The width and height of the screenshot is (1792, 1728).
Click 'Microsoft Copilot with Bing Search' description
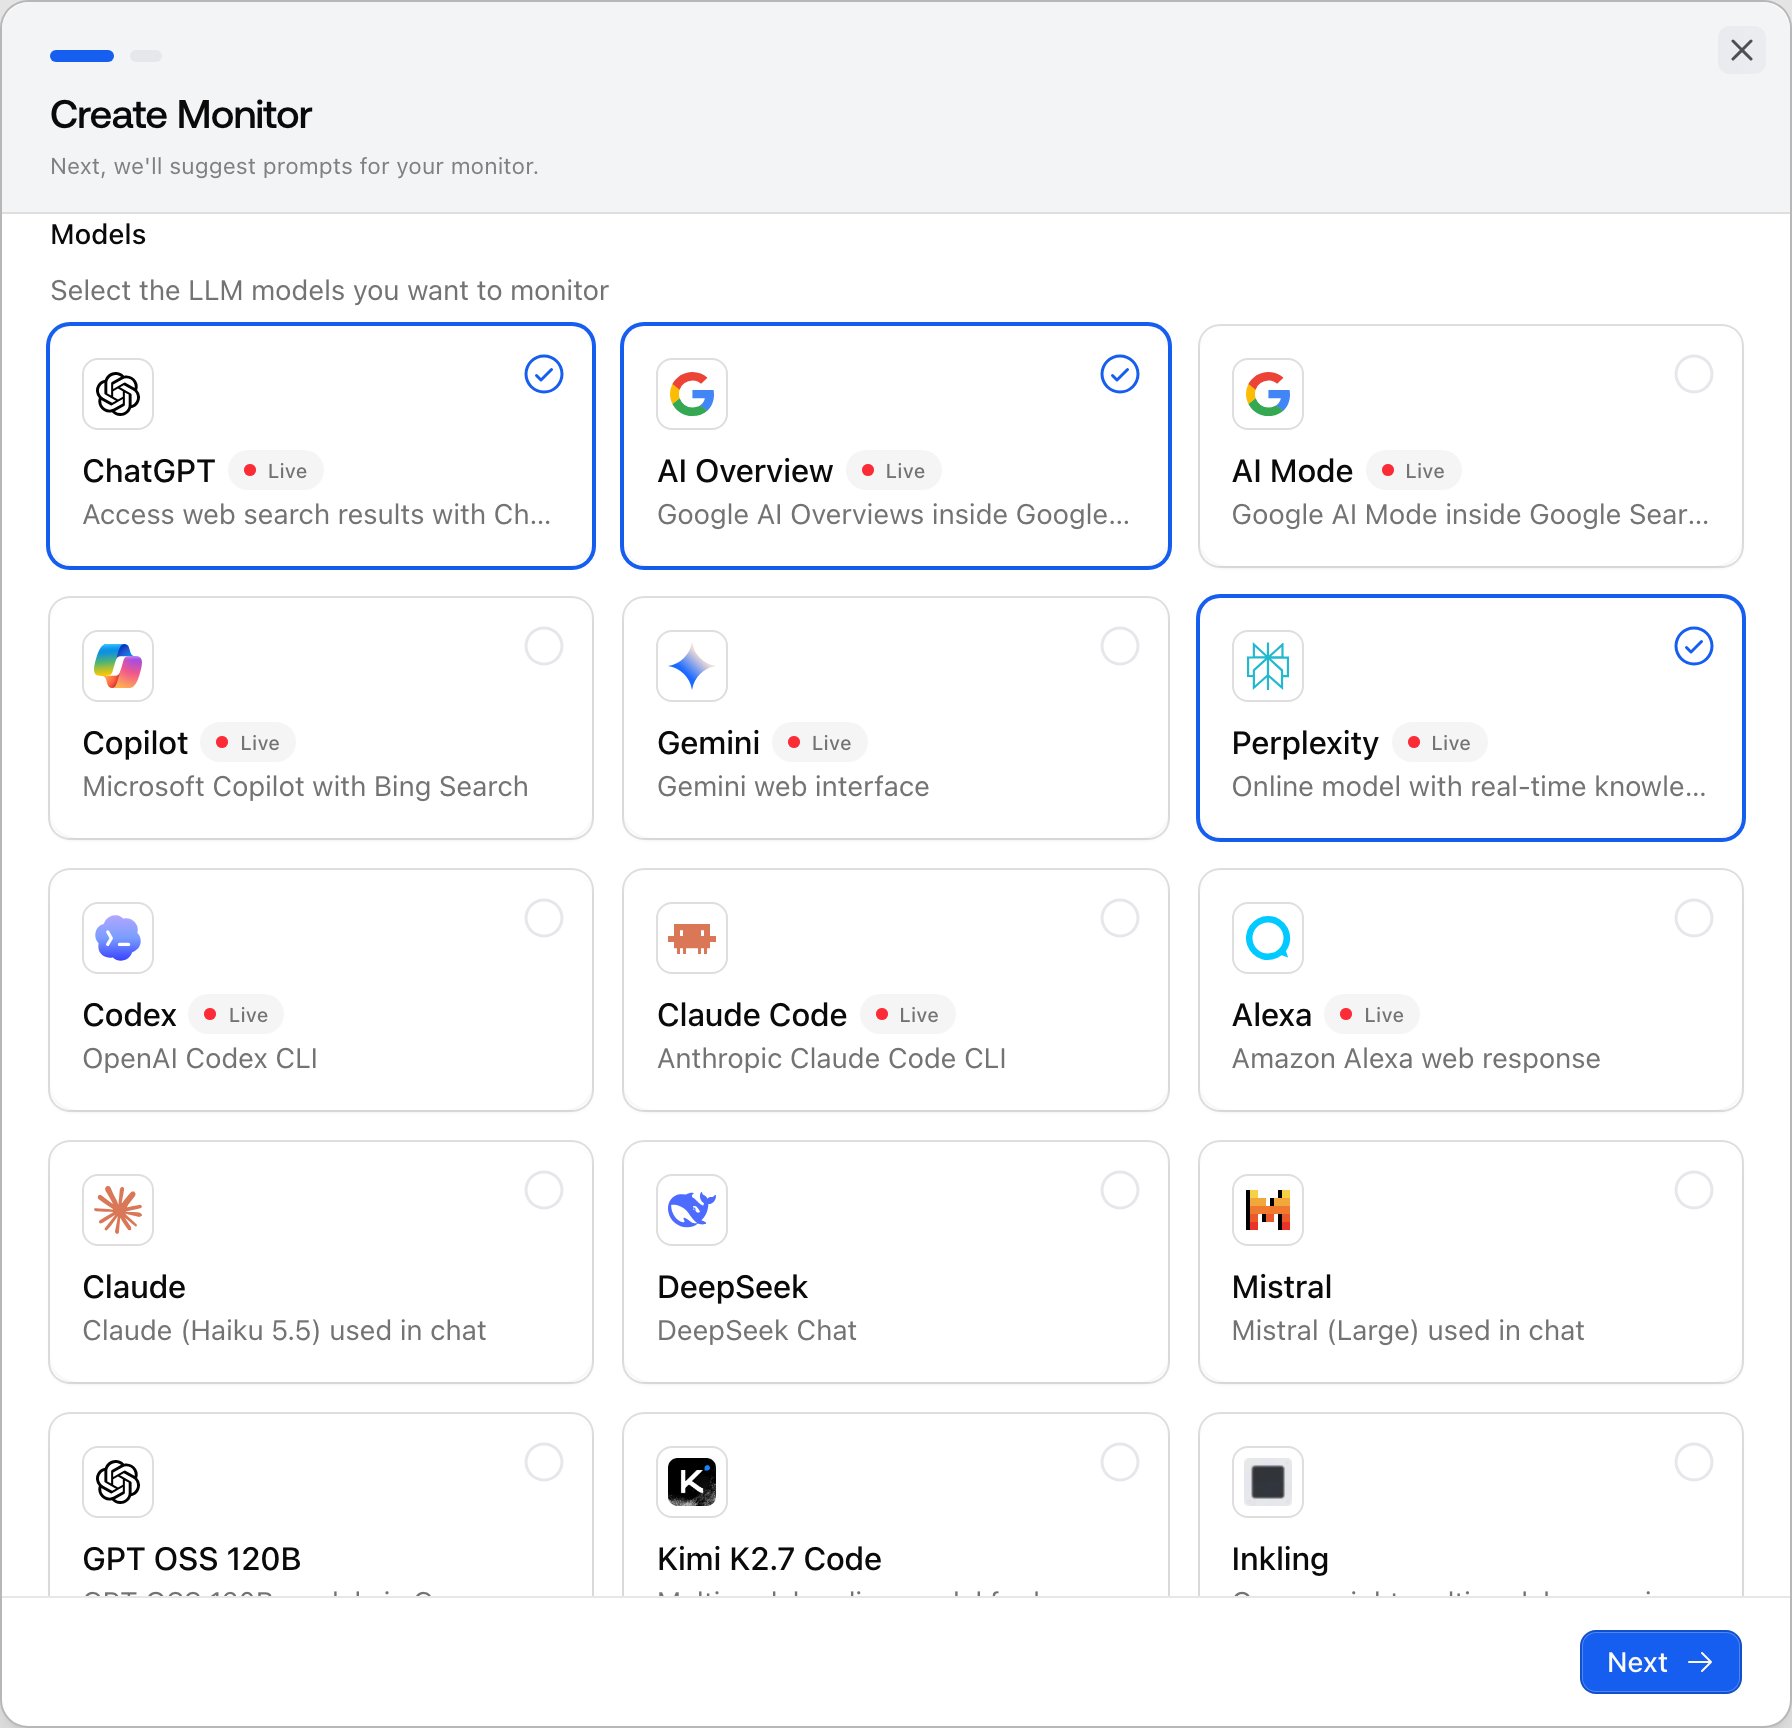305,787
